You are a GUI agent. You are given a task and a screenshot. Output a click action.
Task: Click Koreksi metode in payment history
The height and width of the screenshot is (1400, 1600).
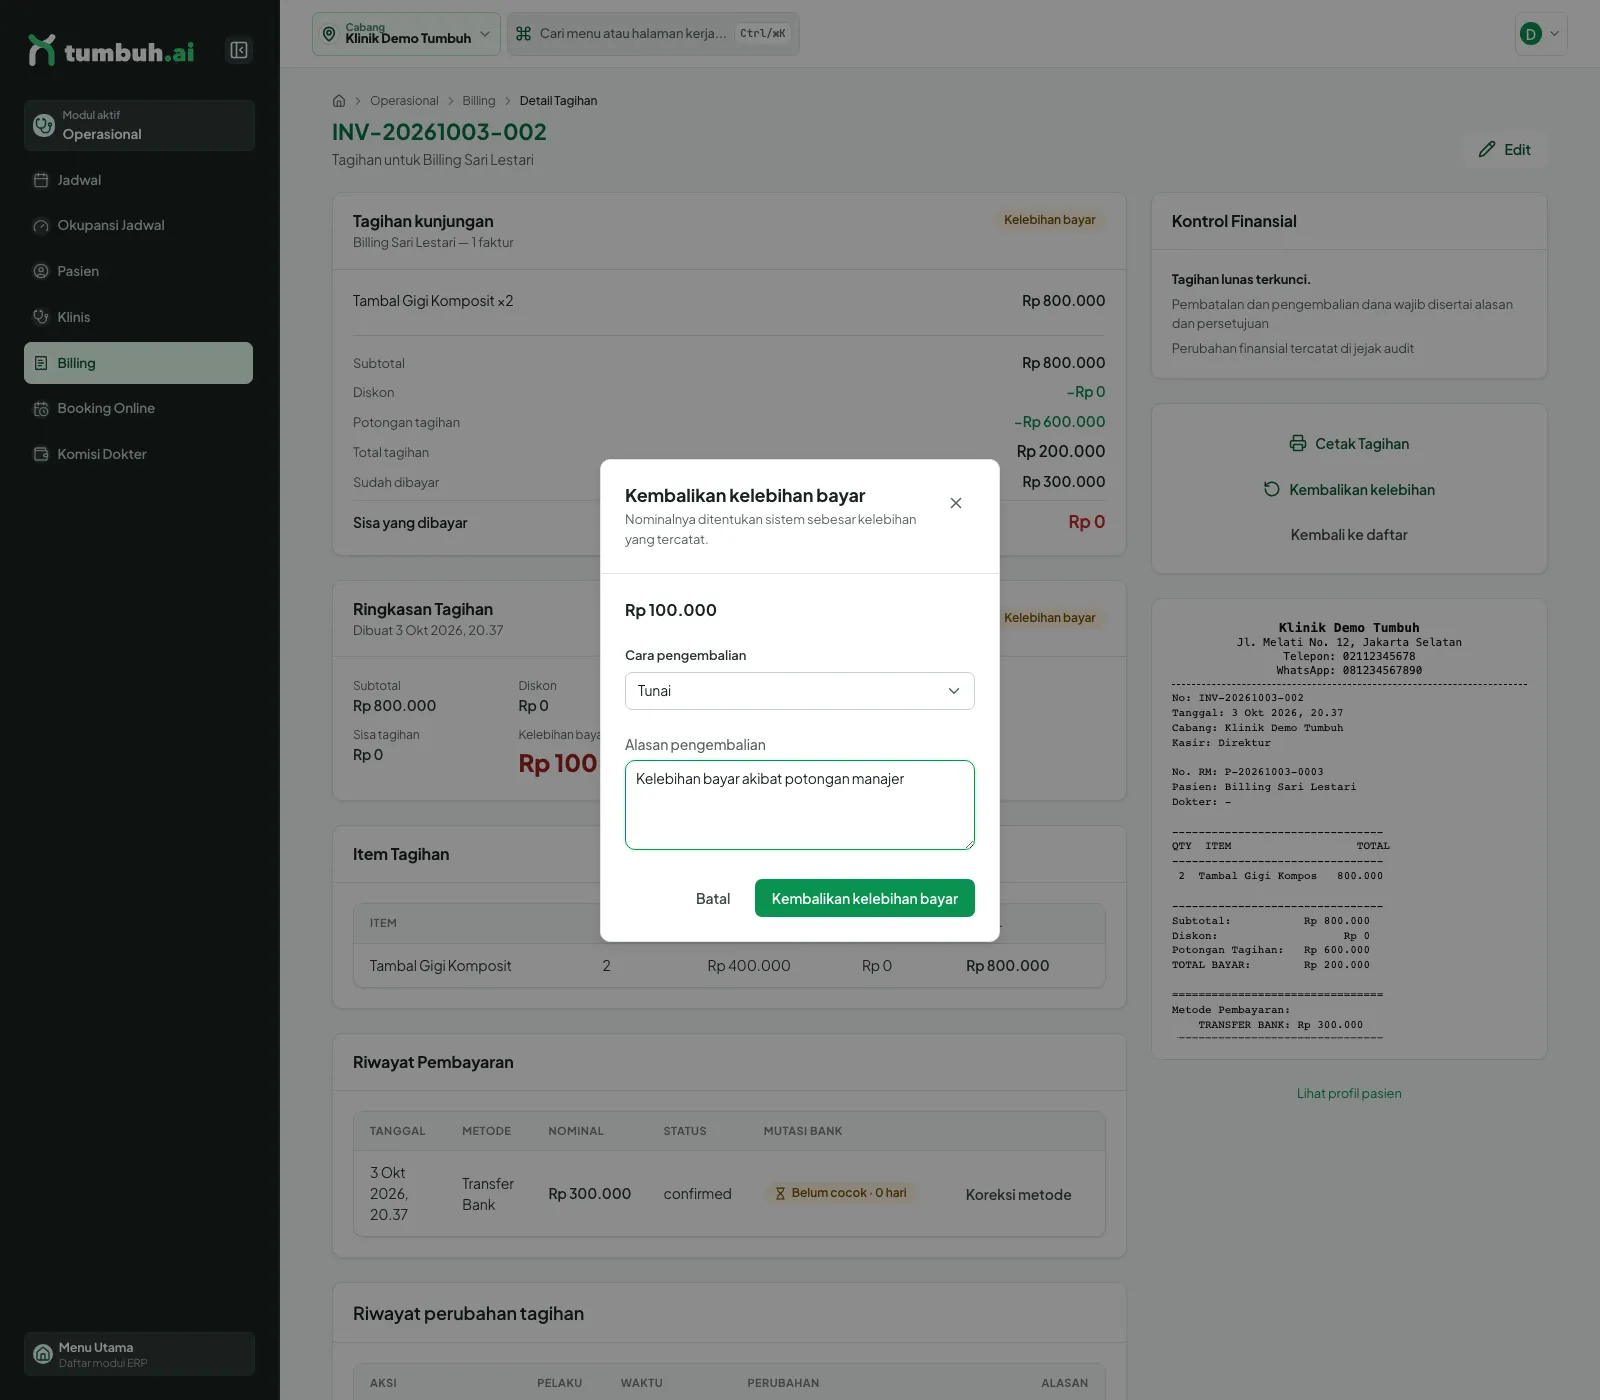1018,1195
